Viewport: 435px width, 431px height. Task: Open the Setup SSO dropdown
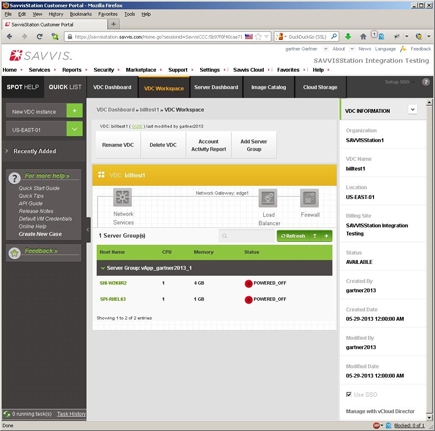click(x=413, y=82)
